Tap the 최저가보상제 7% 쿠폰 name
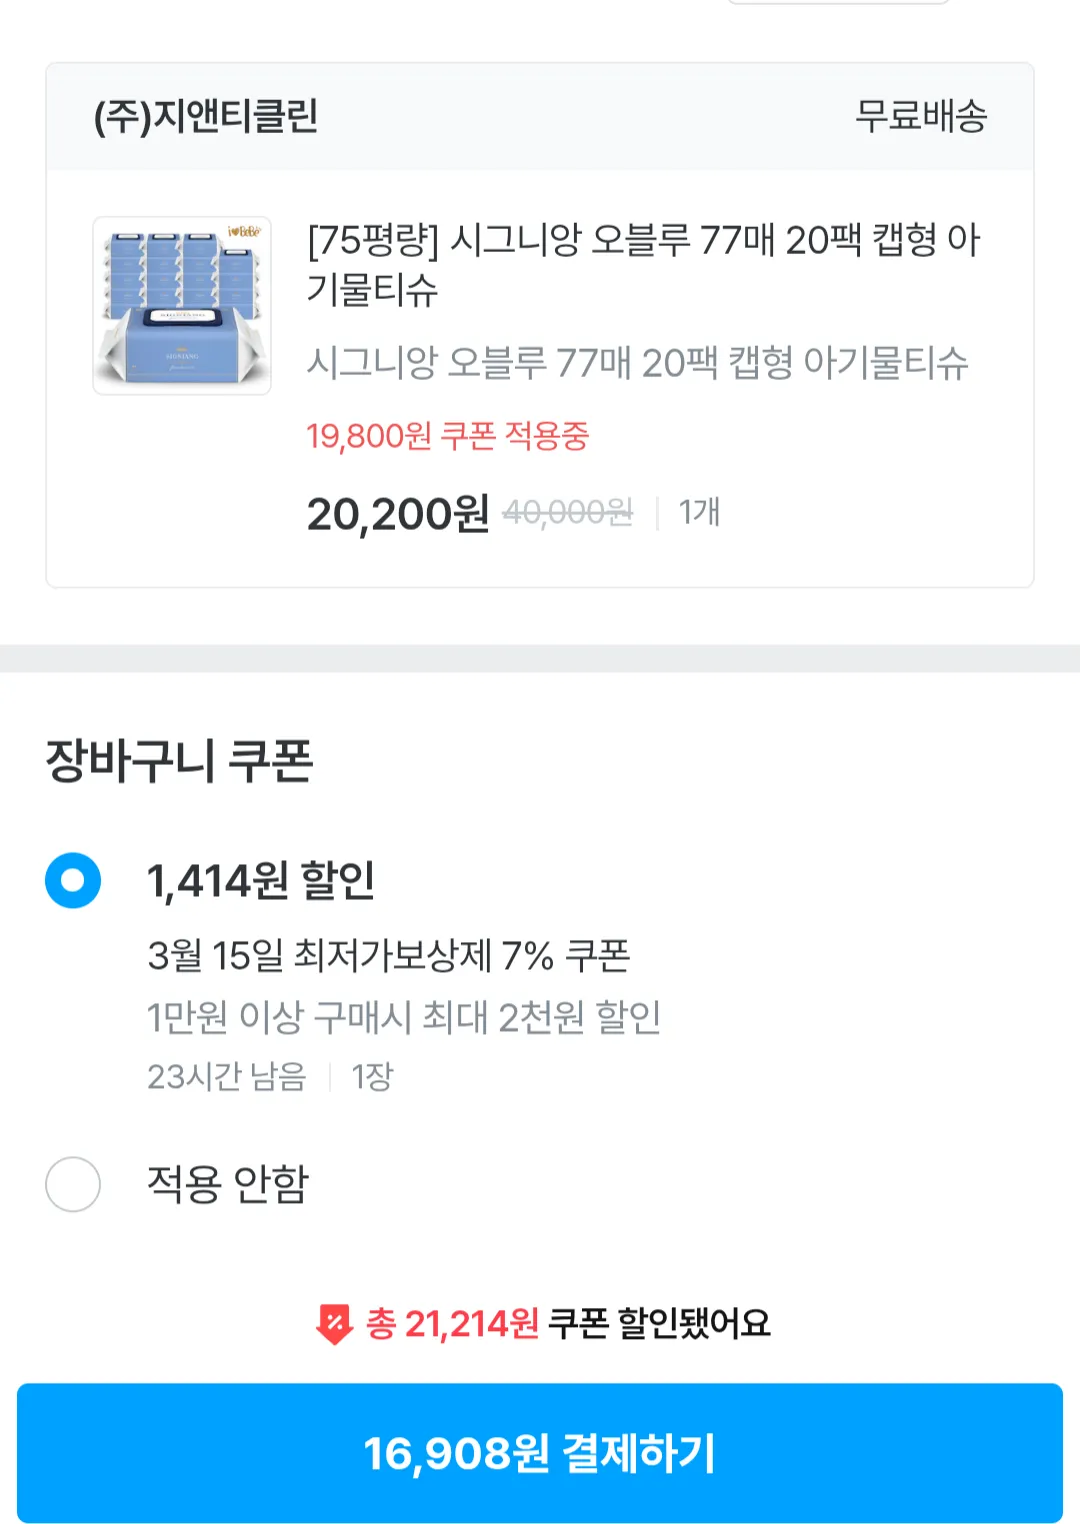This screenshot has height=1524, width=1080. 389,956
